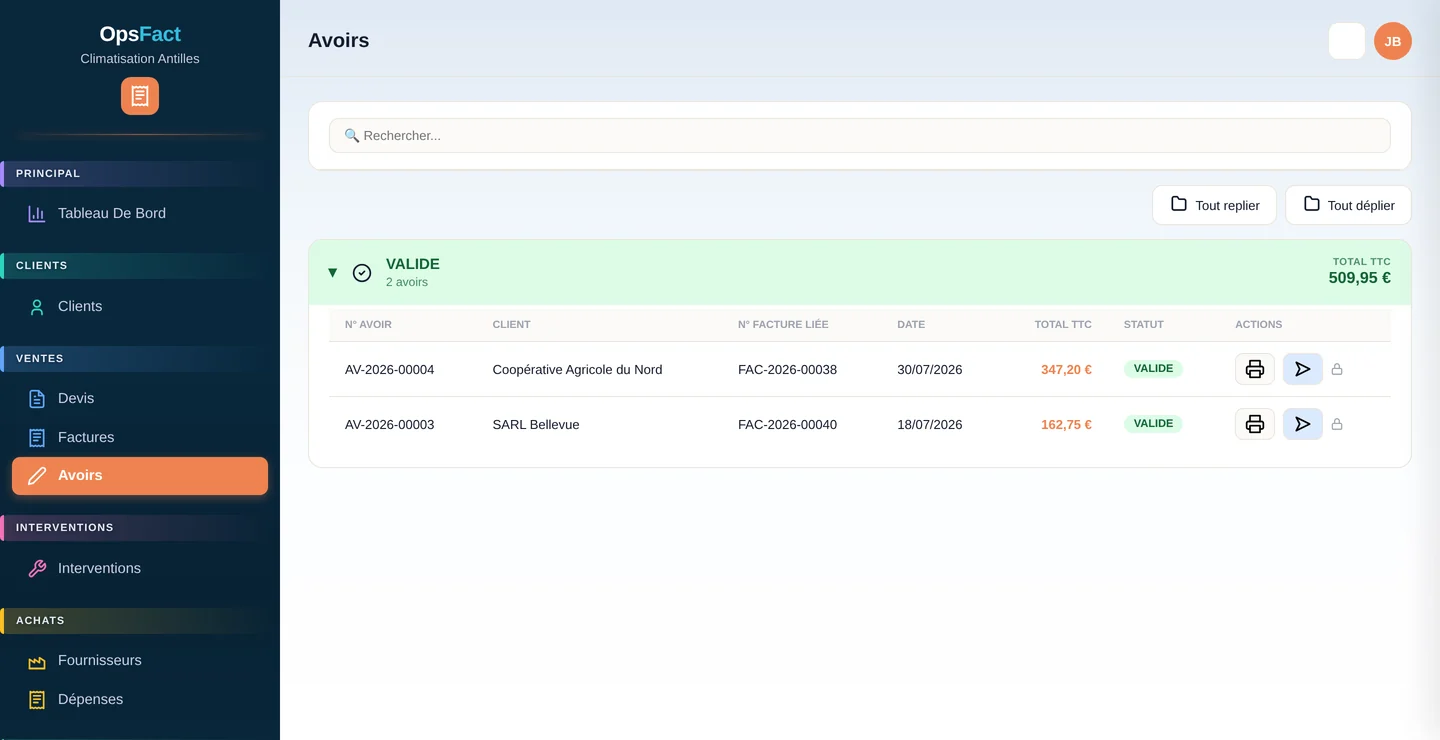Click the check-circle icon in the VALIDE header
This screenshot has height=740, width=1440.
tap(362, 272)
